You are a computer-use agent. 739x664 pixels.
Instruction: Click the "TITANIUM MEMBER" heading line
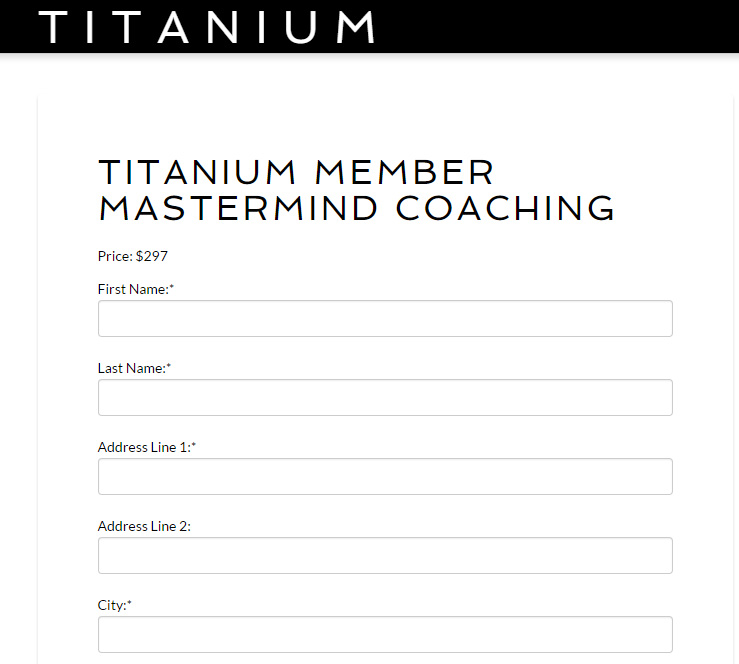coord(296,172)
